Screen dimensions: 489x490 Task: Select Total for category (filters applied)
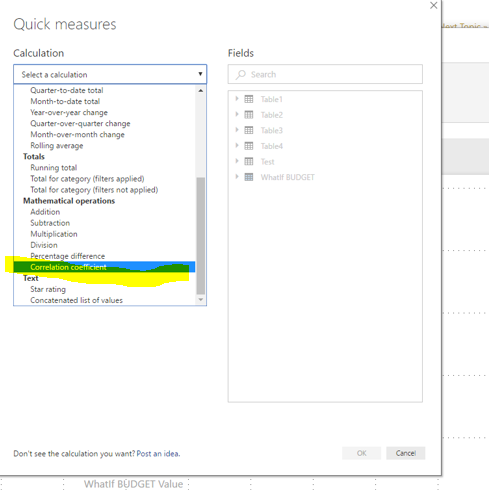(87, 179)
